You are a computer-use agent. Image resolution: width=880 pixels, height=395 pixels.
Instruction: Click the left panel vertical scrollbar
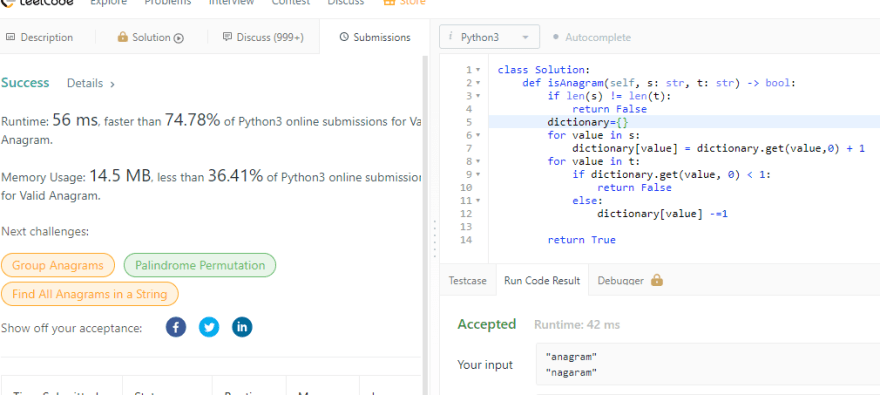[x=425, y=224]
